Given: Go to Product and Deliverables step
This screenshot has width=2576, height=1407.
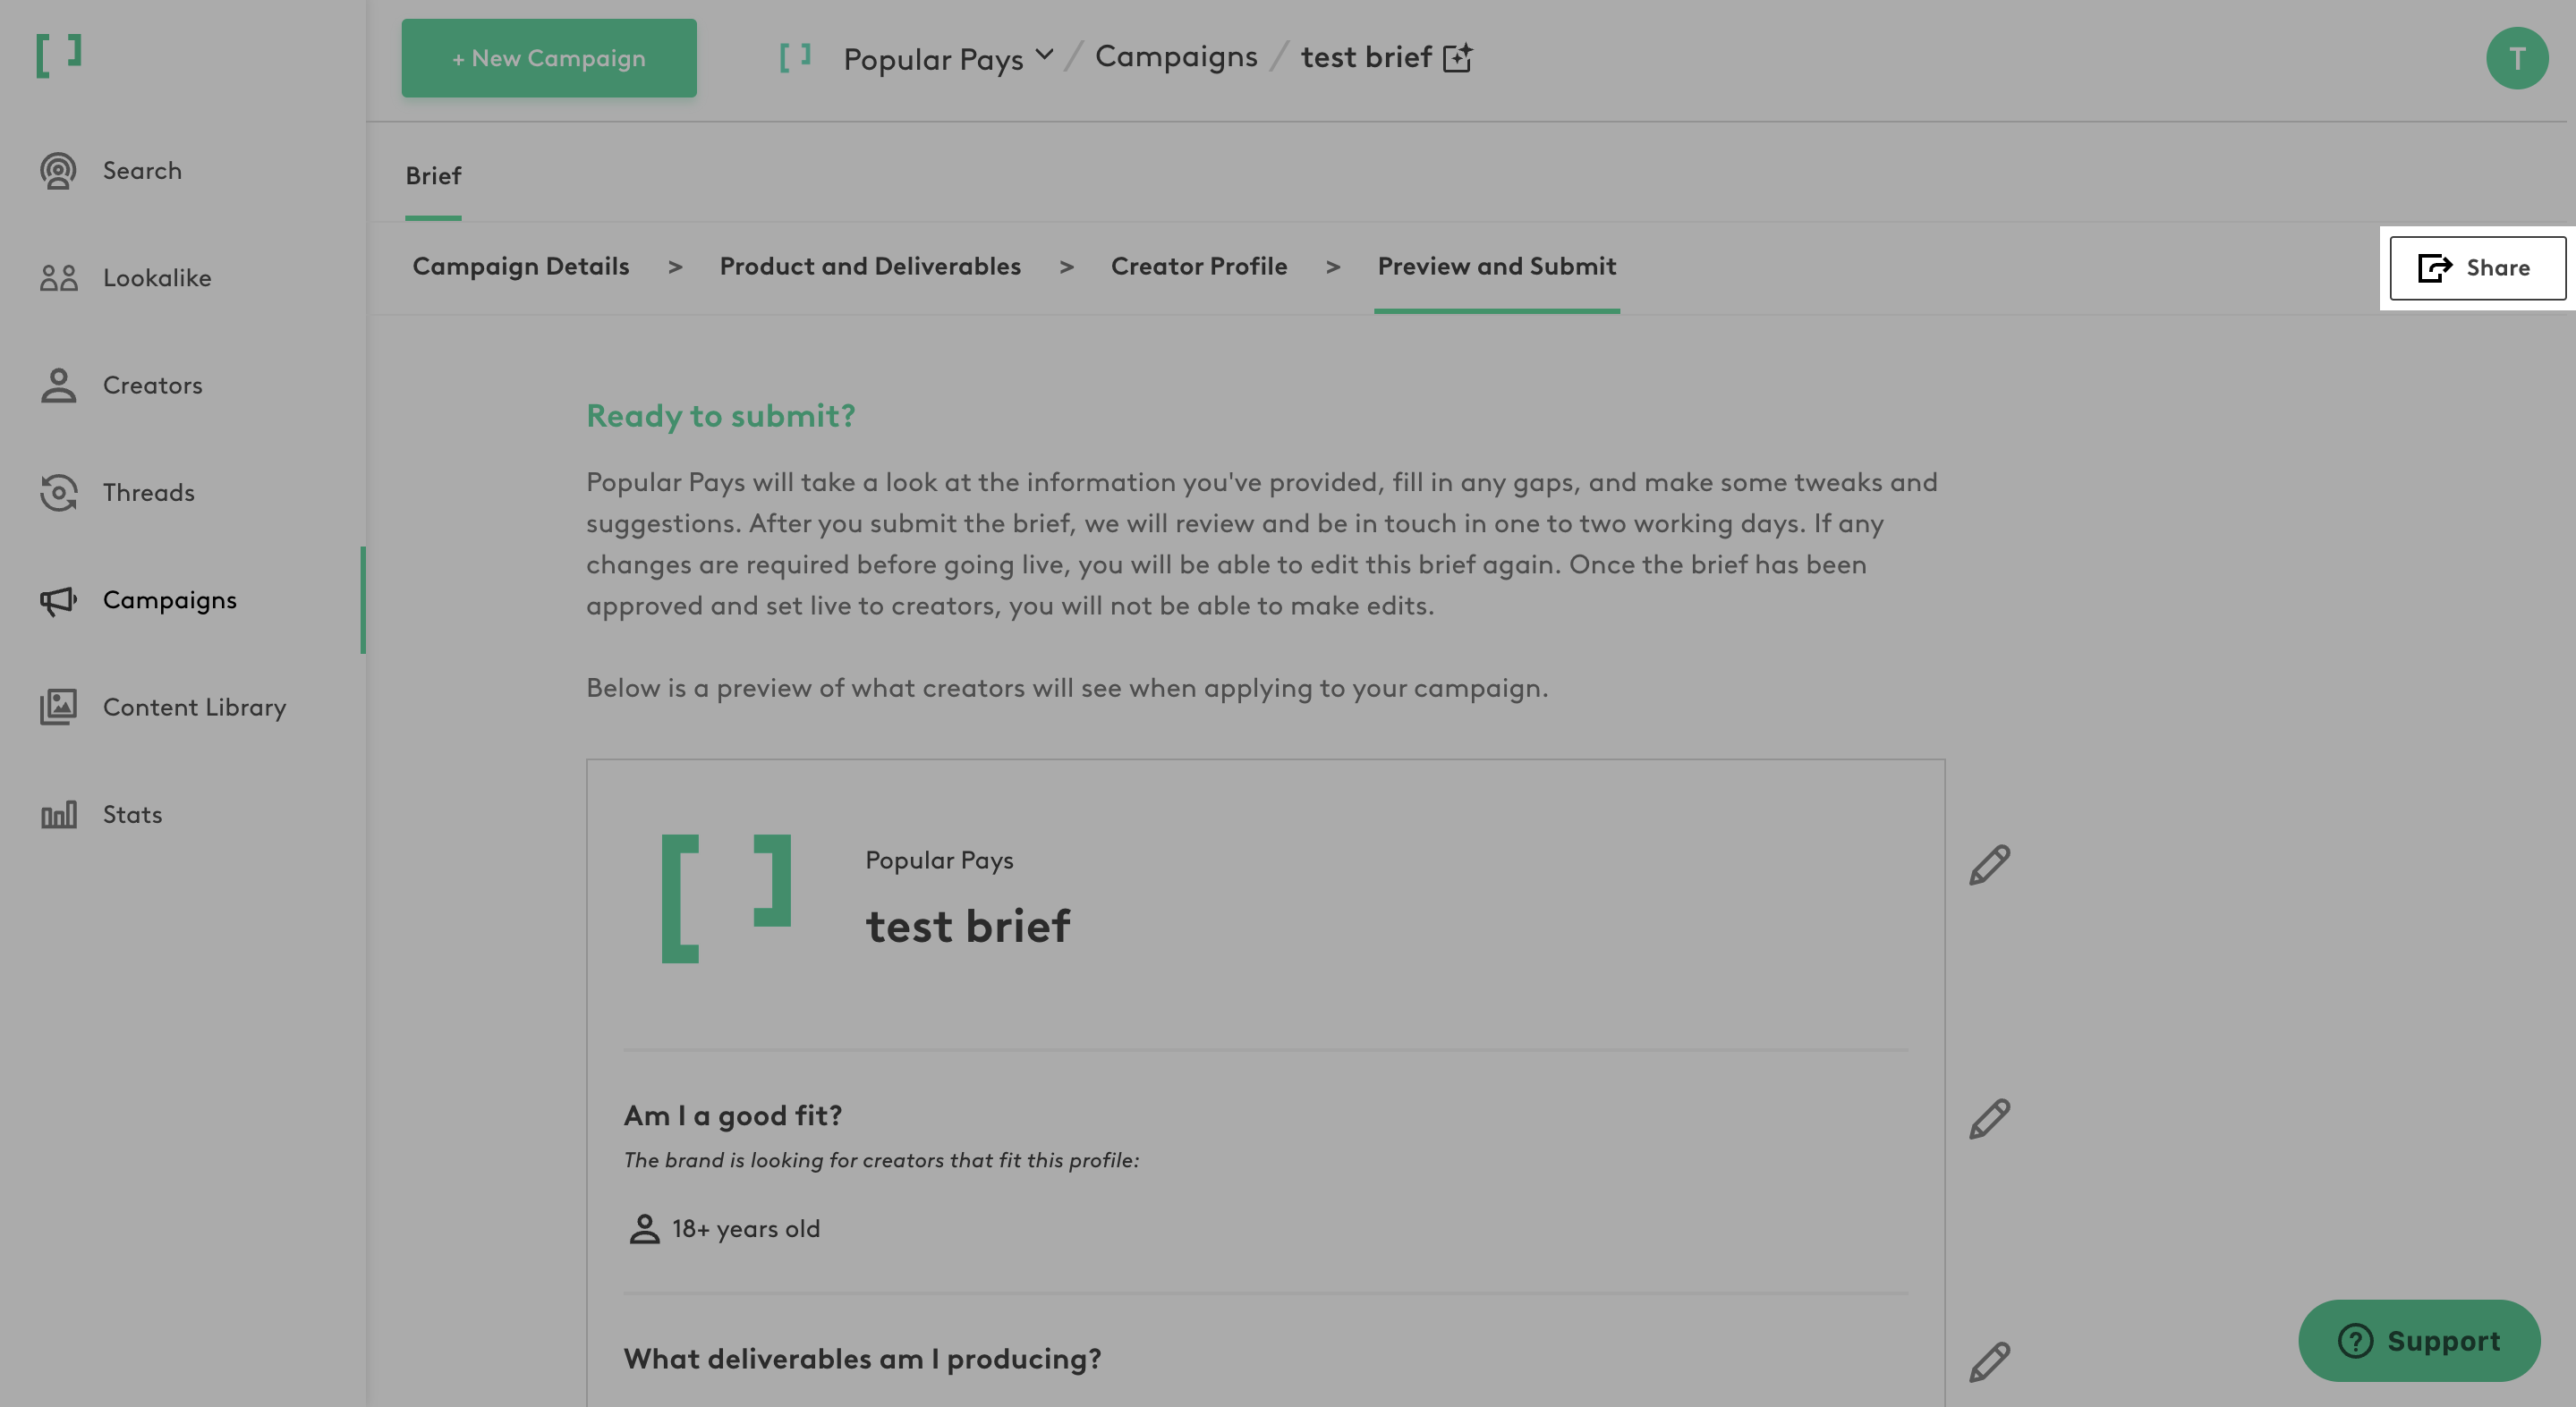Looking at the screenshot, I should [869, 267].
